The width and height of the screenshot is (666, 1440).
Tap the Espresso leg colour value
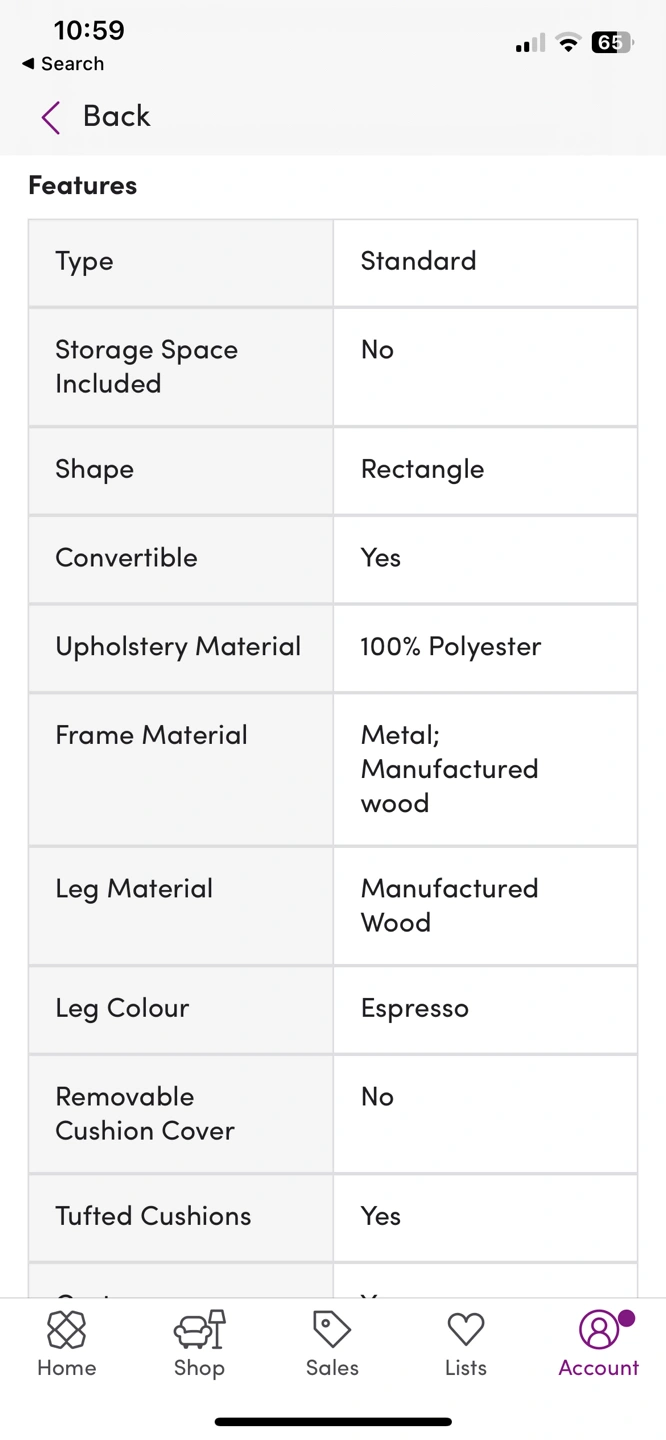(414, 1008)
